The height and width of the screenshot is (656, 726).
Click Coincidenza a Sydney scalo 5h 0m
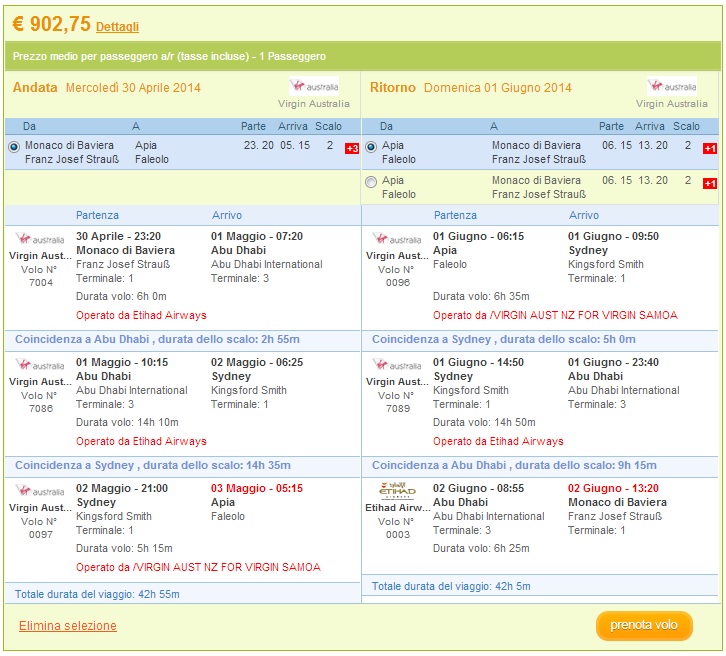coord(504,339)
